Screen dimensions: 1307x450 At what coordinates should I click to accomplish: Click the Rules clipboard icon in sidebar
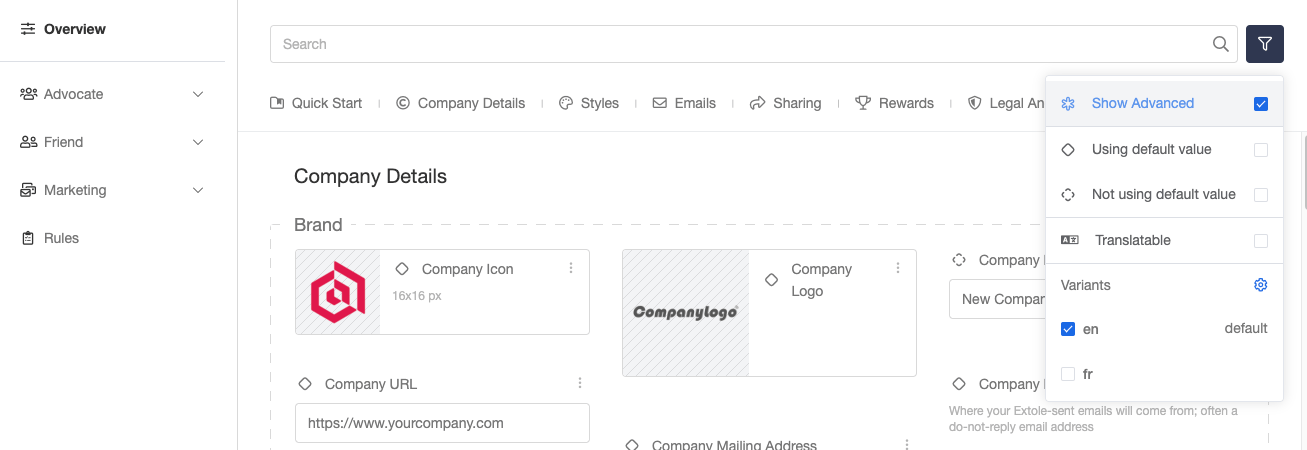(28, 238)
